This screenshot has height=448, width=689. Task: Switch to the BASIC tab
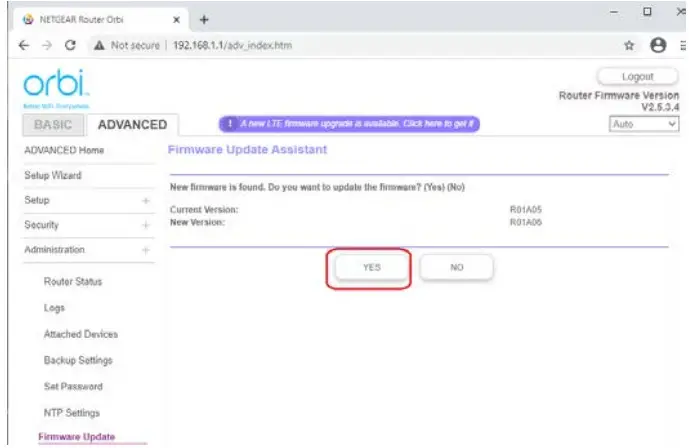tap(53, 125)
